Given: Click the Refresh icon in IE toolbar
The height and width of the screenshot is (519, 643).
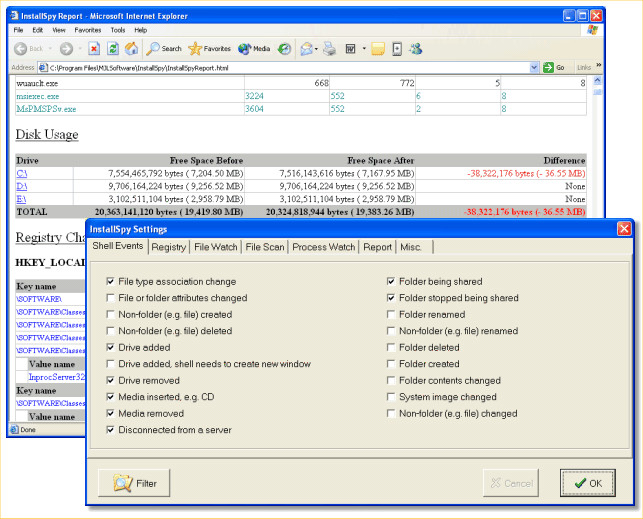Looking at the screenshot, I should [x=113, y=49].
